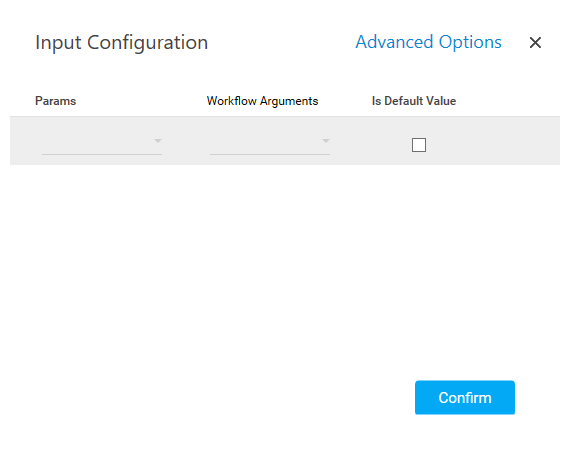The image size is (569, 449).
Task: Confirm the input configuration
Action: (464, 397)
